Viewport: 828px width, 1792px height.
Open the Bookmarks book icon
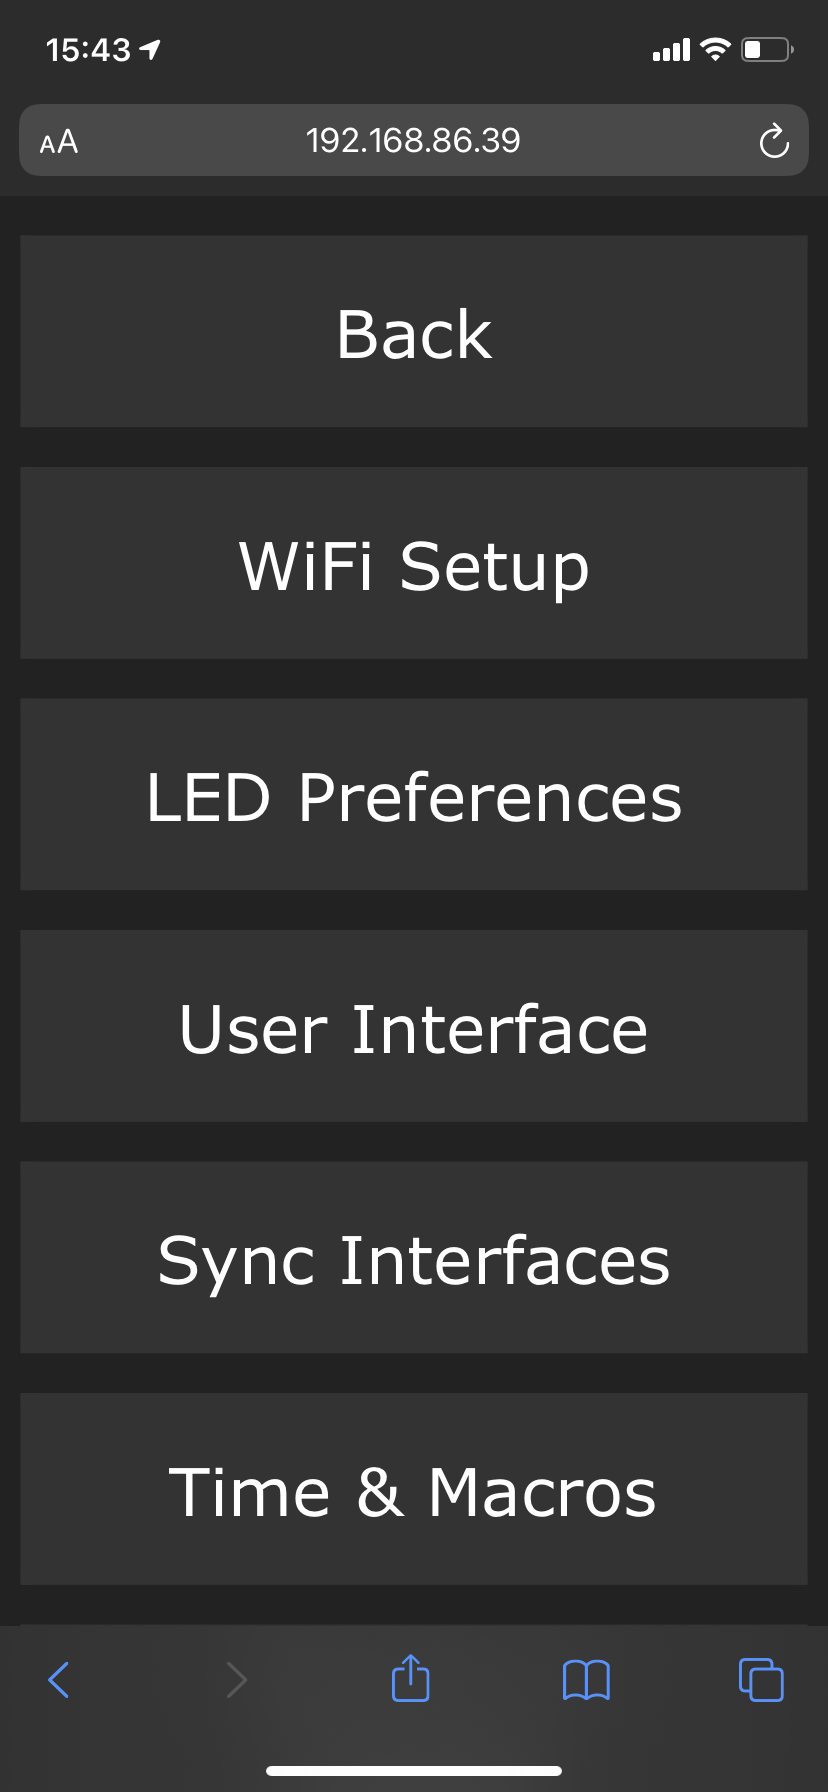[x=586, y=1679]
